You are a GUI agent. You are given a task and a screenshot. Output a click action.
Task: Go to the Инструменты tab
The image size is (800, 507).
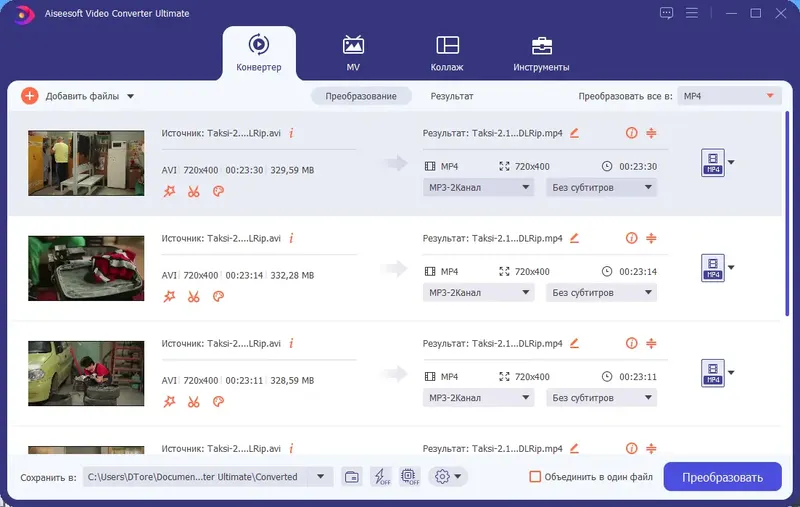(541, 53)
